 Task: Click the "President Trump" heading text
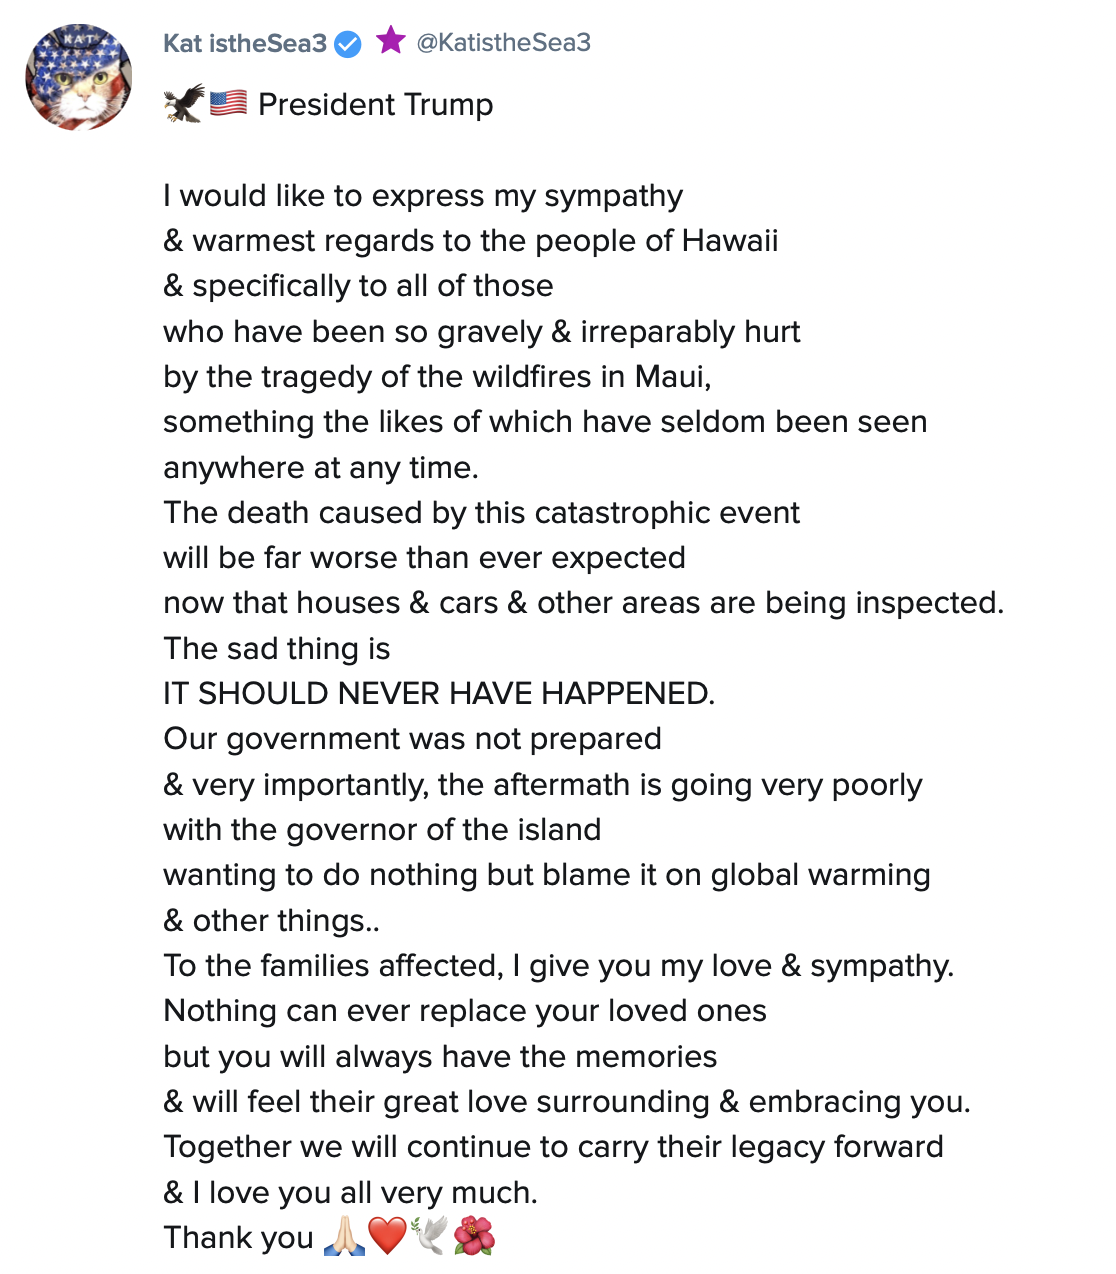[375, 105]
